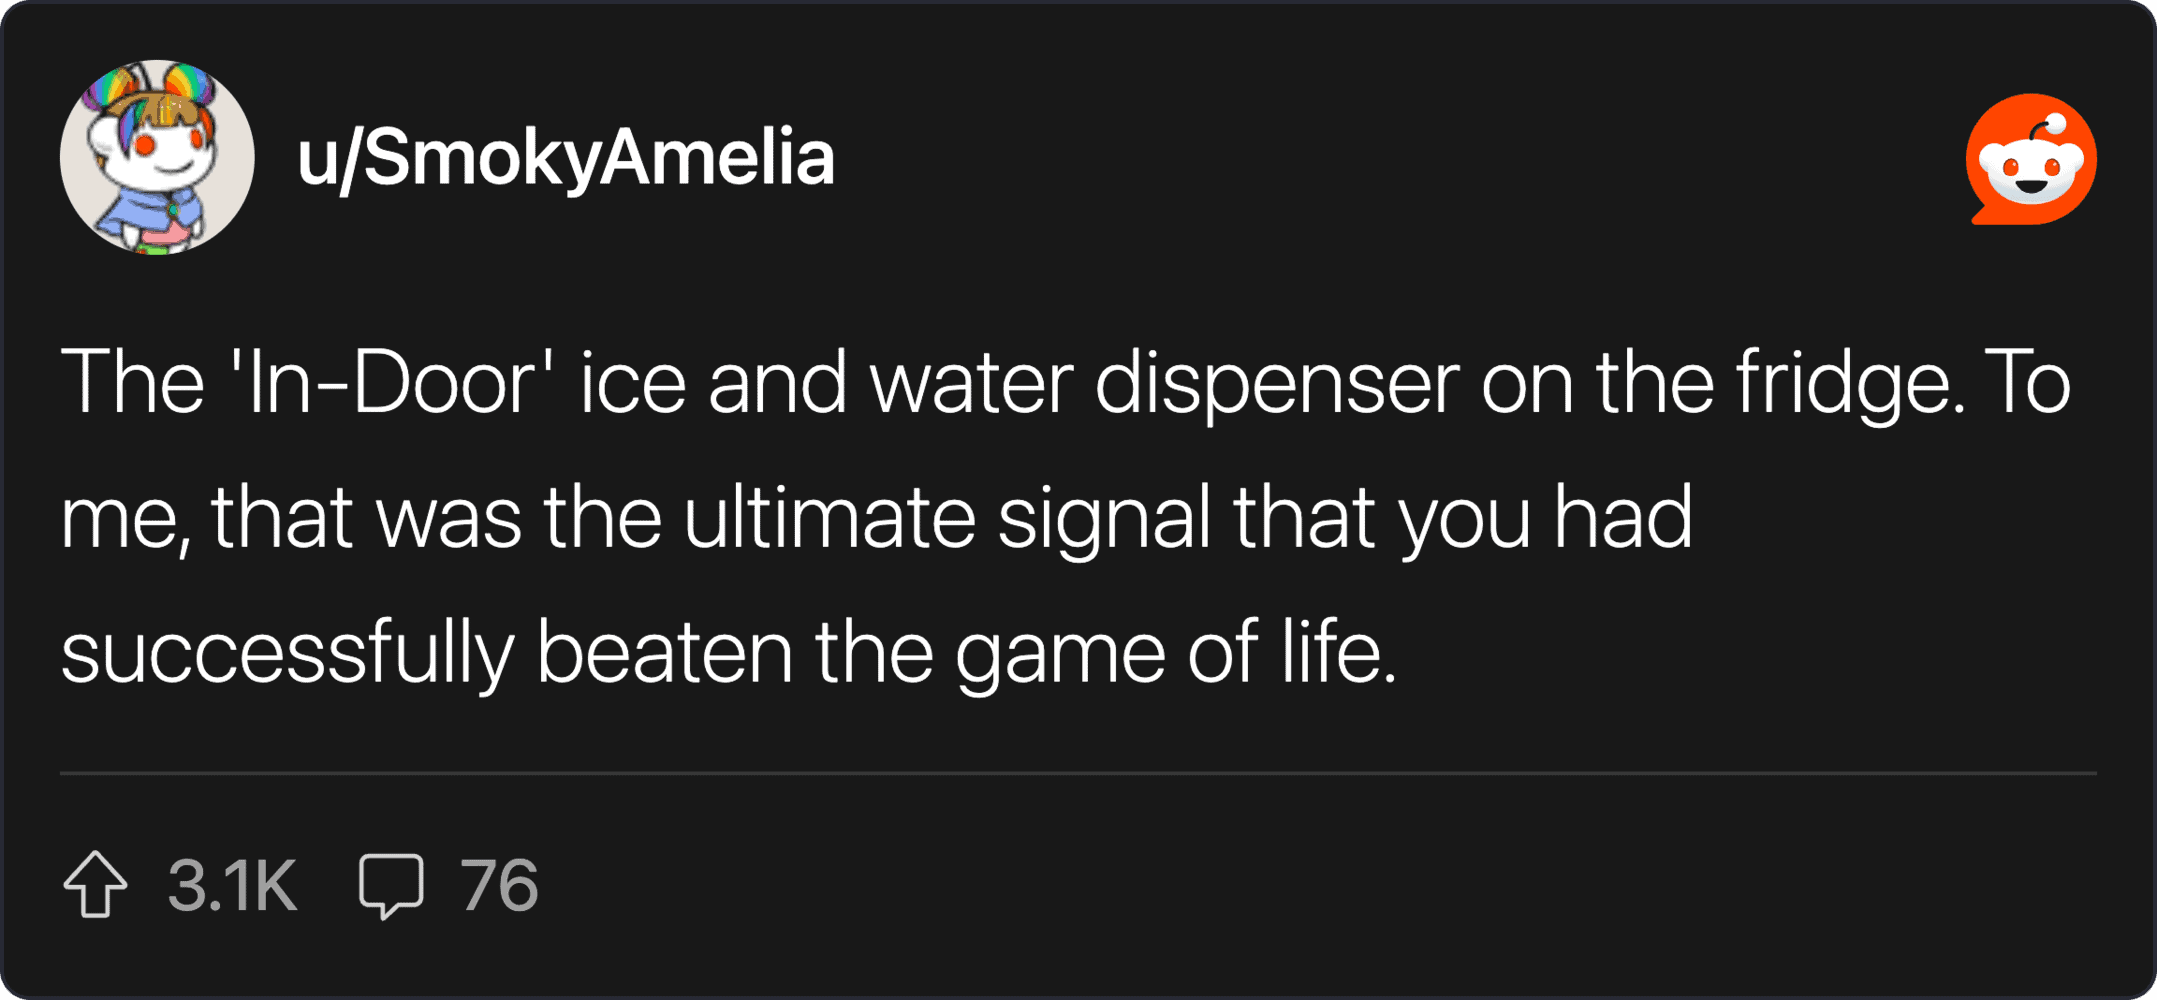The width and height of the screenshot is (2157, 1000).
Task: Click the 76 comments count
Action: pos(499,885)
